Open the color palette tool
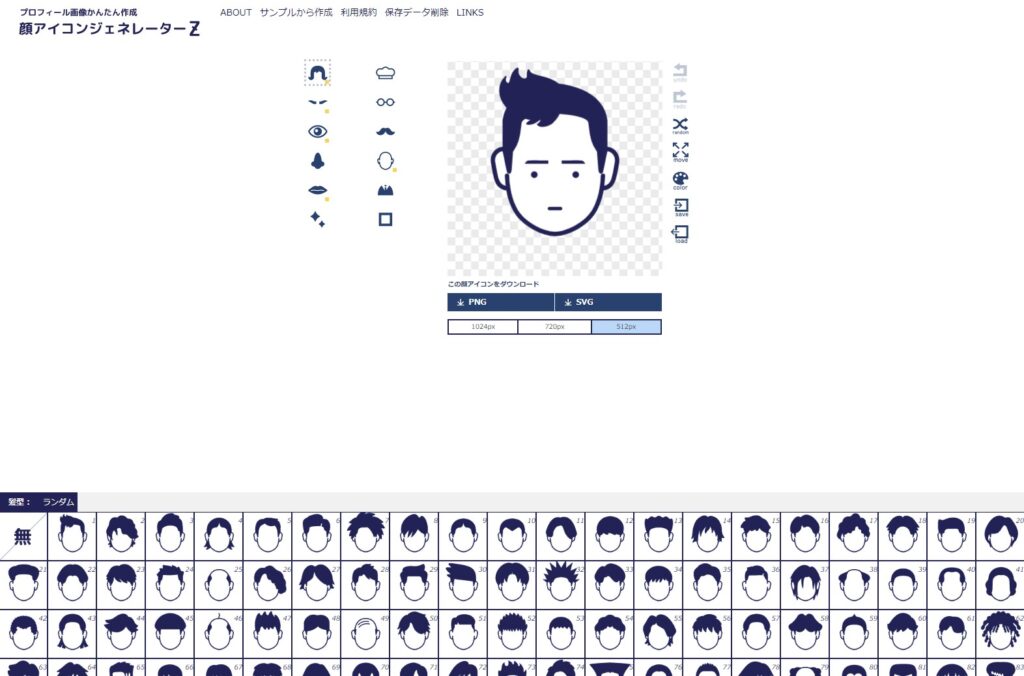 click(x=680, y=180)
